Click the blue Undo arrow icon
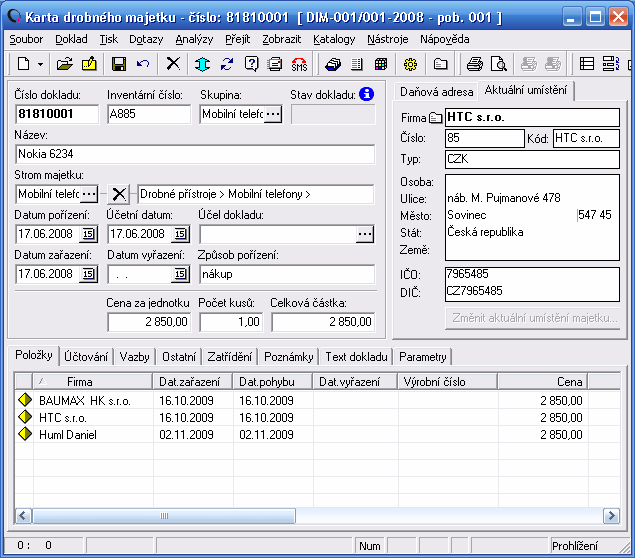This screenshot has height=558, width=635. [143, 64]
